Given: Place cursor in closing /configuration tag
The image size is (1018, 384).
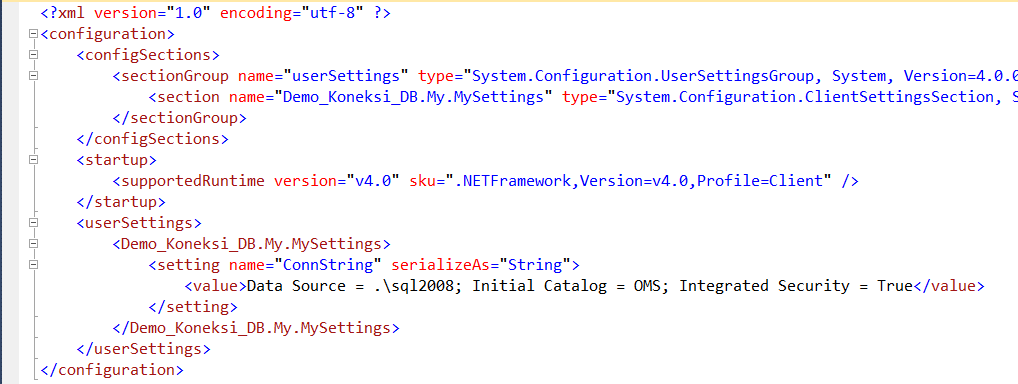Looking at the screenshot, I should click(112, 370).
